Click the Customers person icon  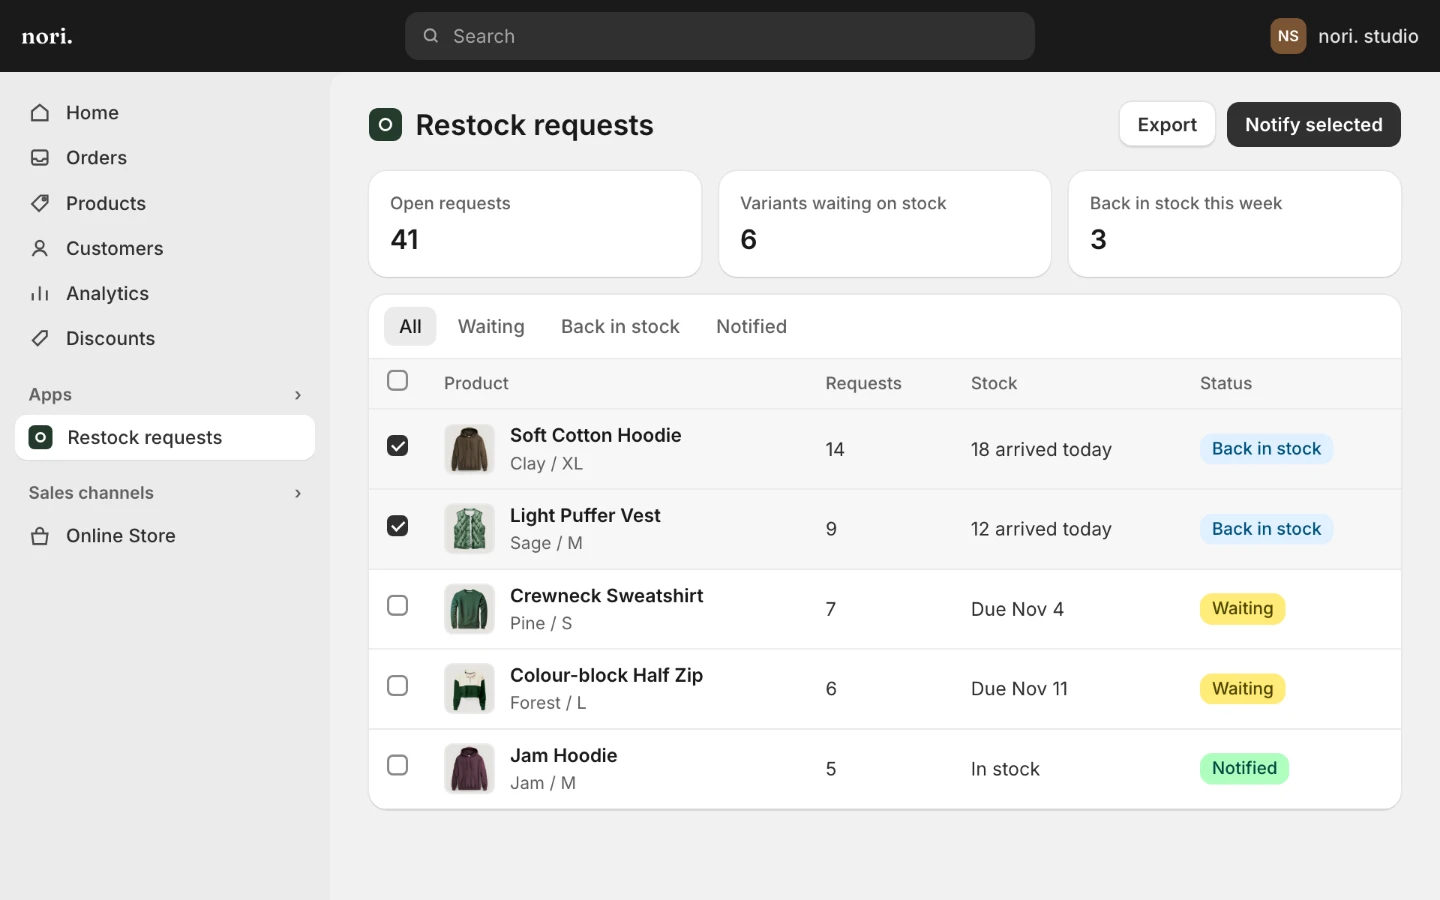pos(40,248)
